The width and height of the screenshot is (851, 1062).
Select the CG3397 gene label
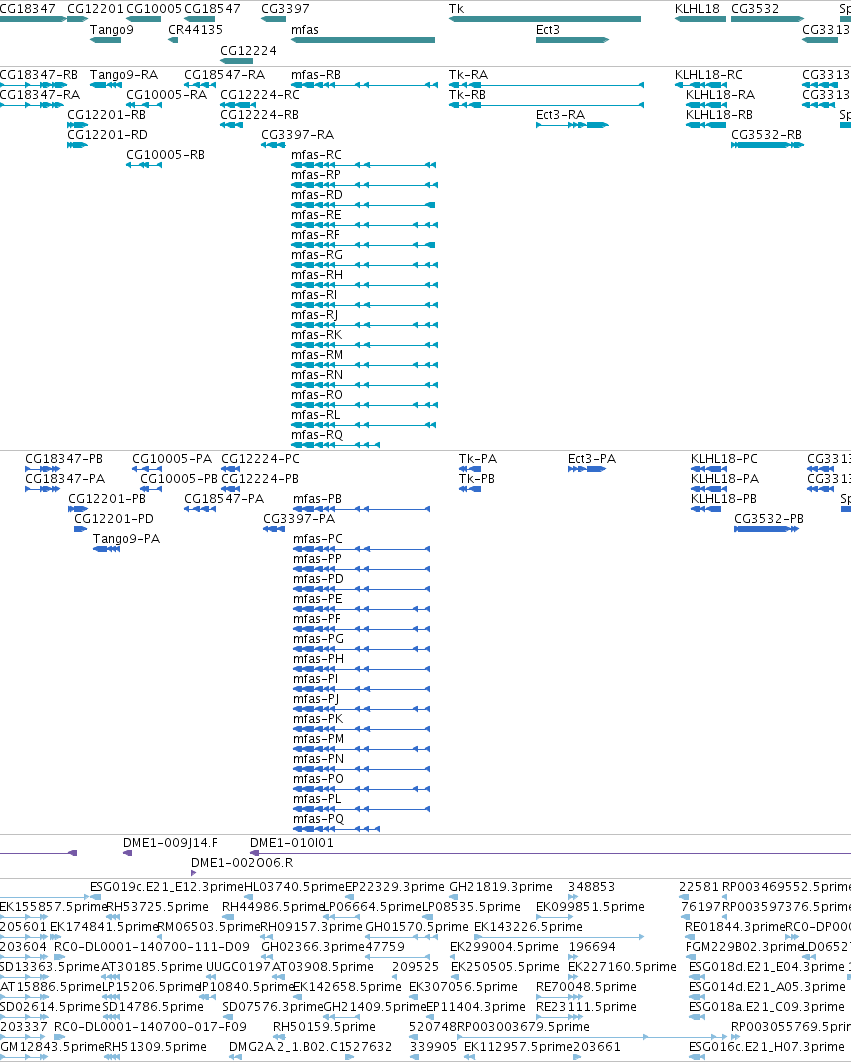pos(285,9)
